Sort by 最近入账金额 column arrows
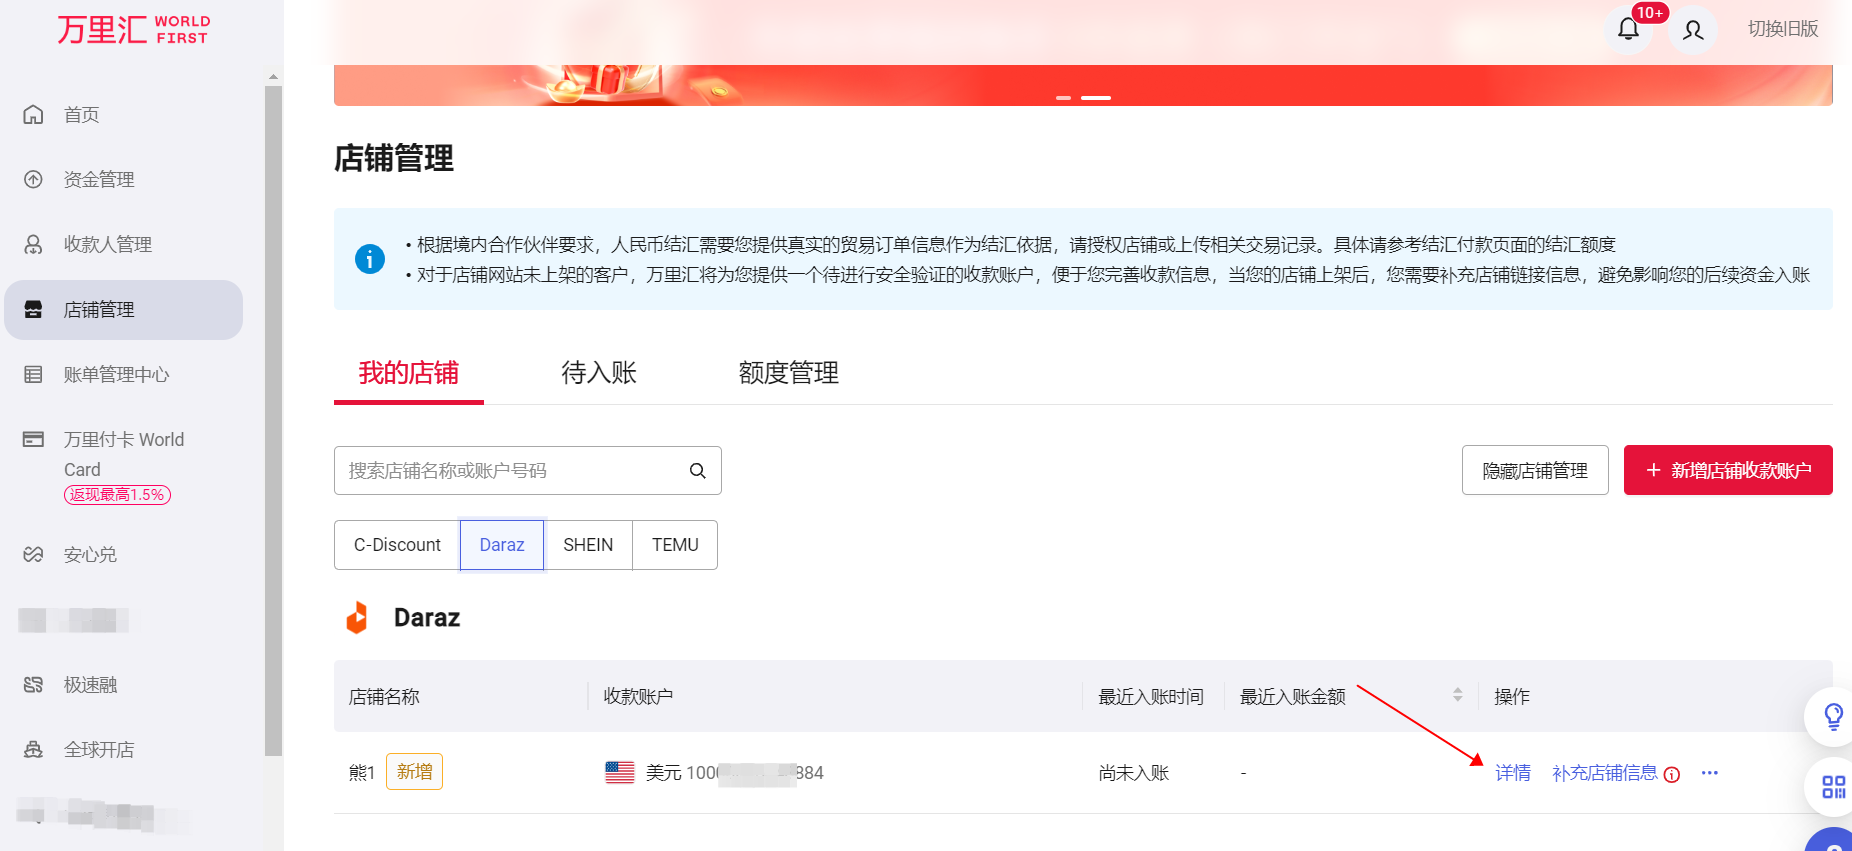1852x851 pixels. [1457, 695]
